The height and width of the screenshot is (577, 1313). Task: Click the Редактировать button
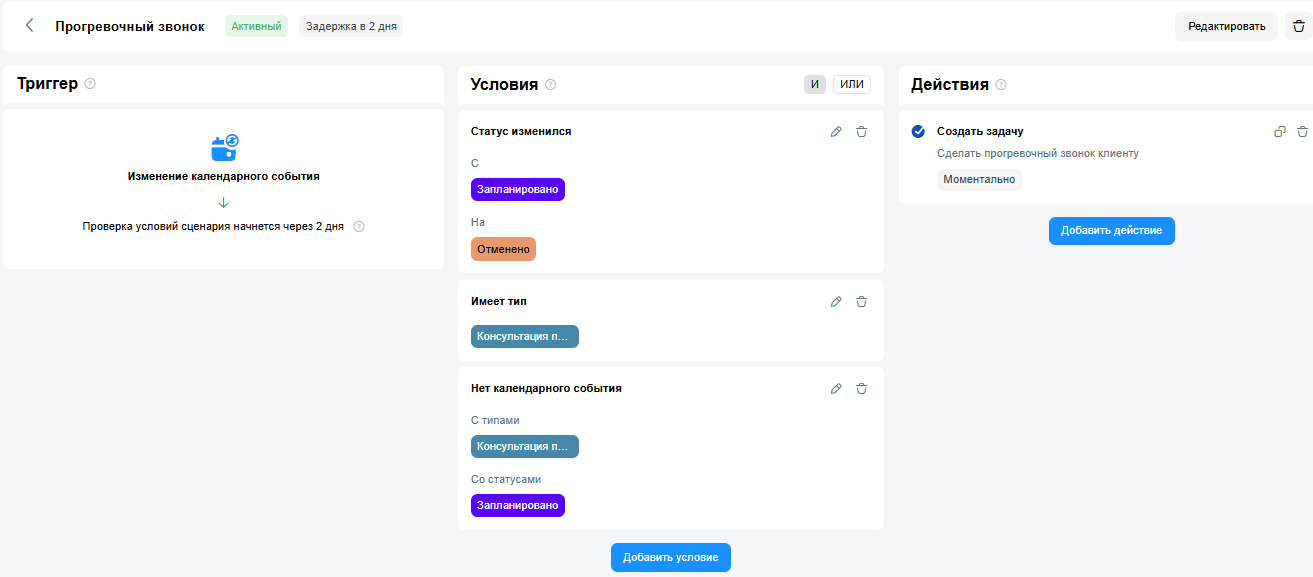click(x=1226, y=26)
